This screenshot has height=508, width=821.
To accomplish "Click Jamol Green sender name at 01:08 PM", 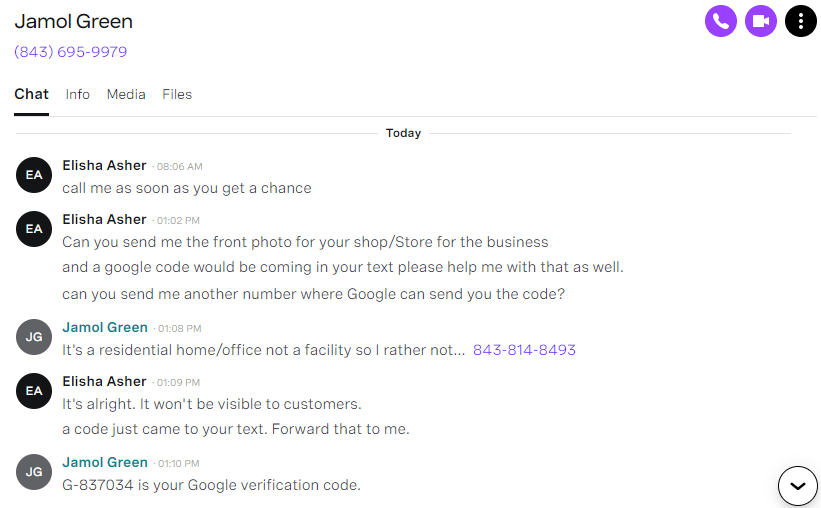I will pos(105,327).
